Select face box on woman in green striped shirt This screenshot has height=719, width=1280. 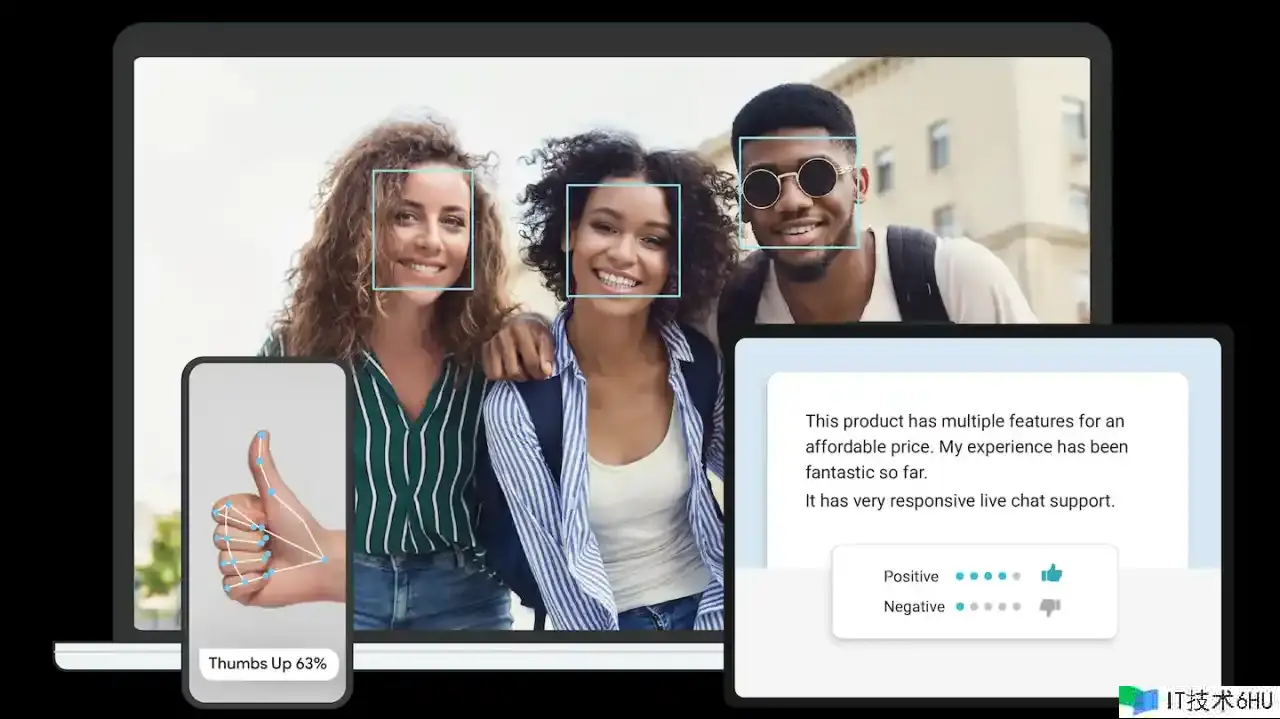(423, 229)
